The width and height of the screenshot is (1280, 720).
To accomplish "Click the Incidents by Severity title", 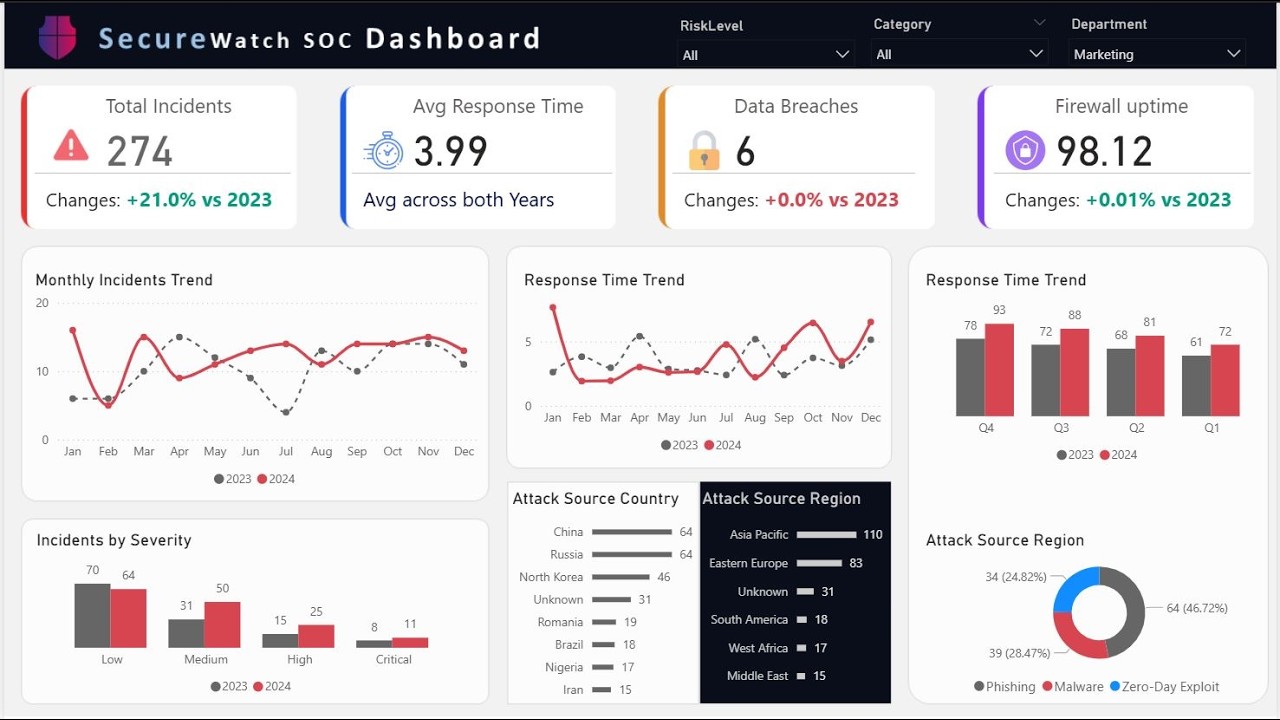I will (x=114, y=540).
